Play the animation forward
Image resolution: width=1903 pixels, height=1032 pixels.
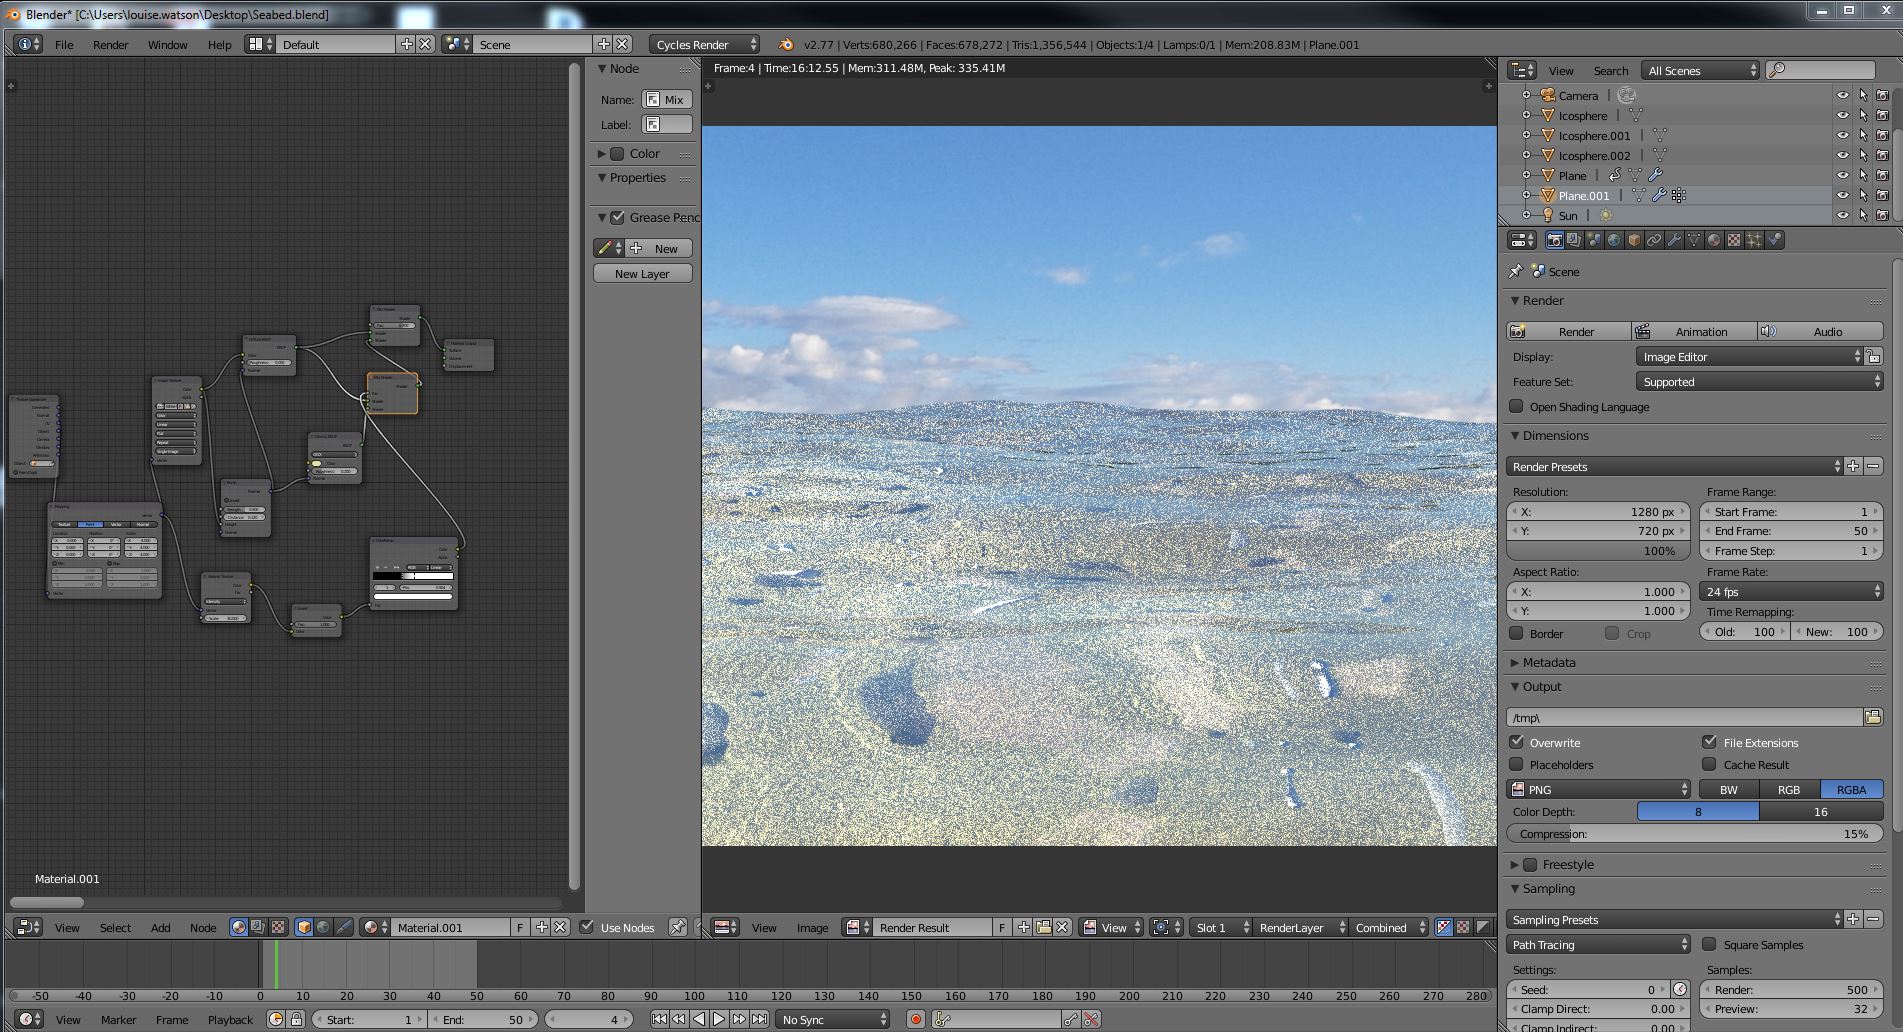pyautogui.click(x=719, y=1019)
